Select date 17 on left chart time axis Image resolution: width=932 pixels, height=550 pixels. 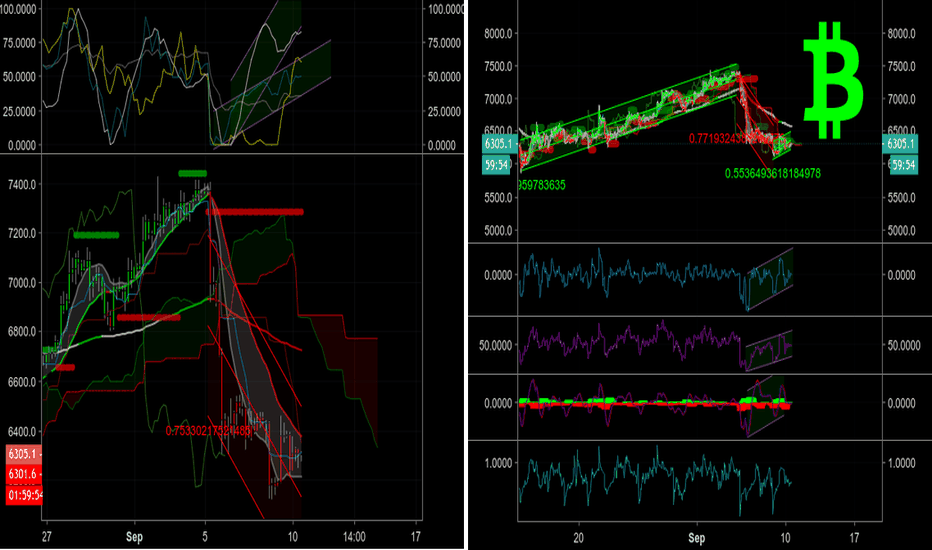(415, 536)
